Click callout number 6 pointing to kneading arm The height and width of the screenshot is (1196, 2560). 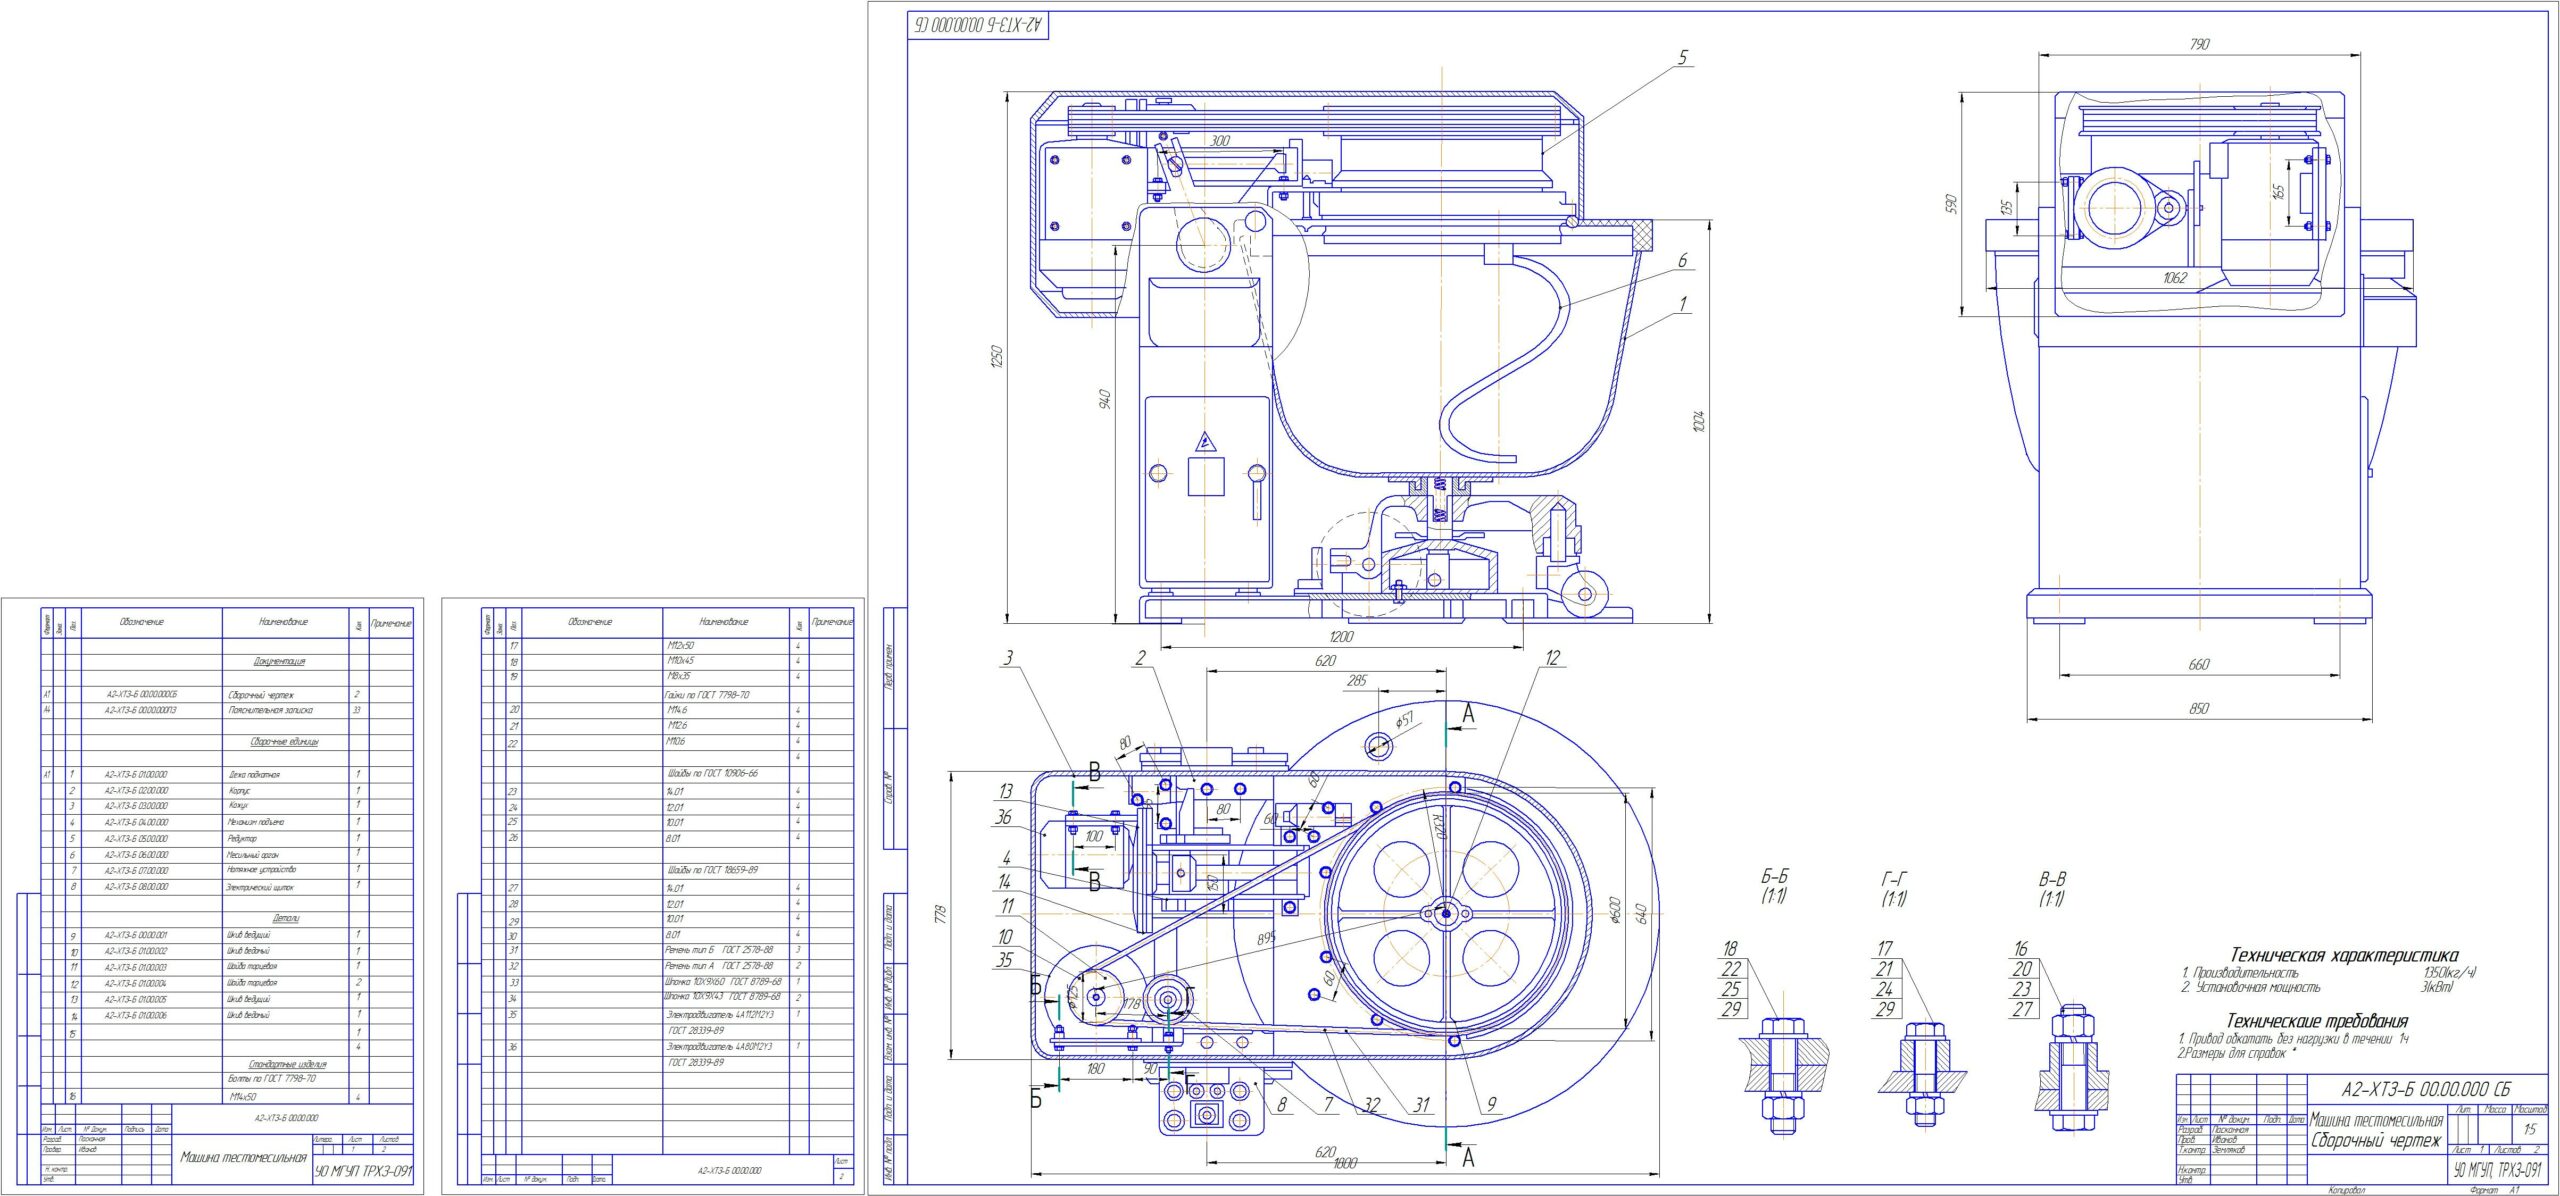pos(1682,260)
